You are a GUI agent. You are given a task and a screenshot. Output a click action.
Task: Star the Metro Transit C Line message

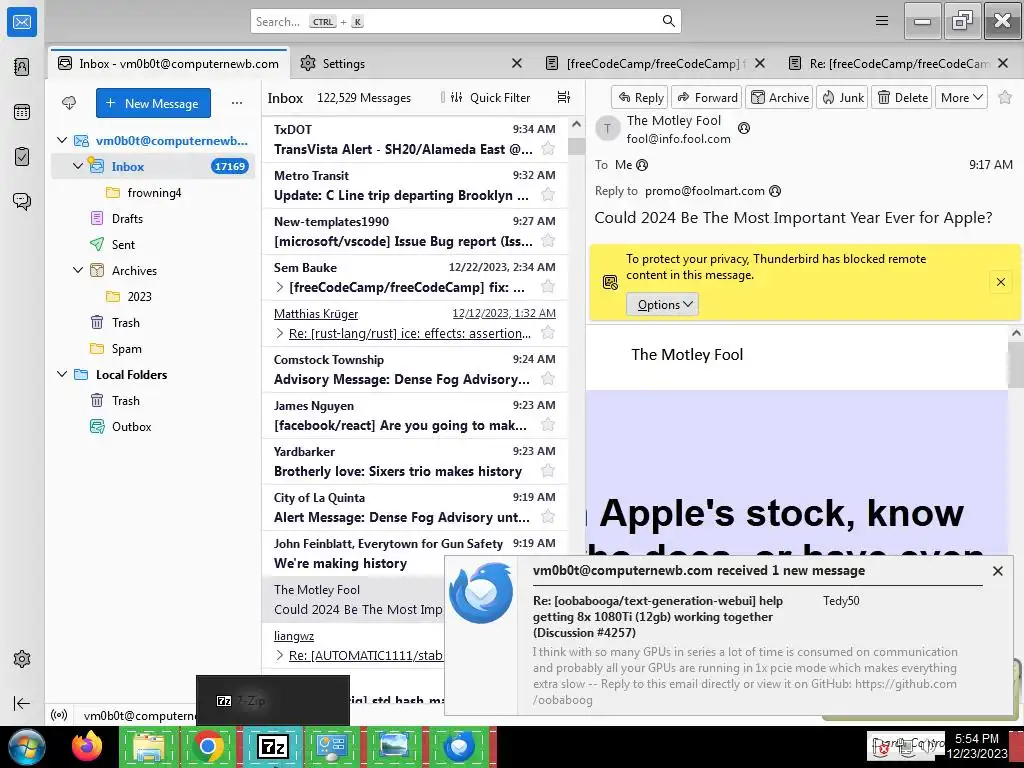point(548,195)
